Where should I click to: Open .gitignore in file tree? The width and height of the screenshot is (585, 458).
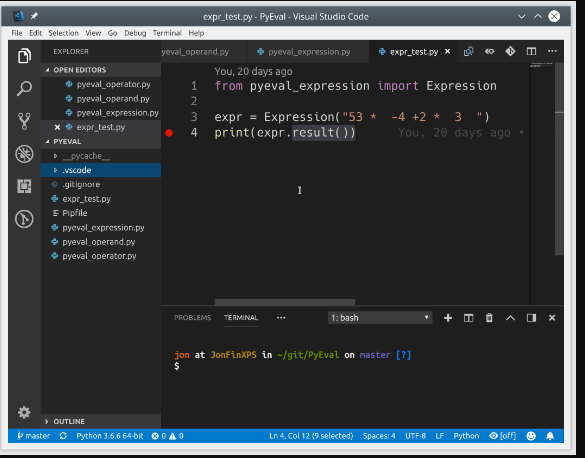tap(101, 184)
